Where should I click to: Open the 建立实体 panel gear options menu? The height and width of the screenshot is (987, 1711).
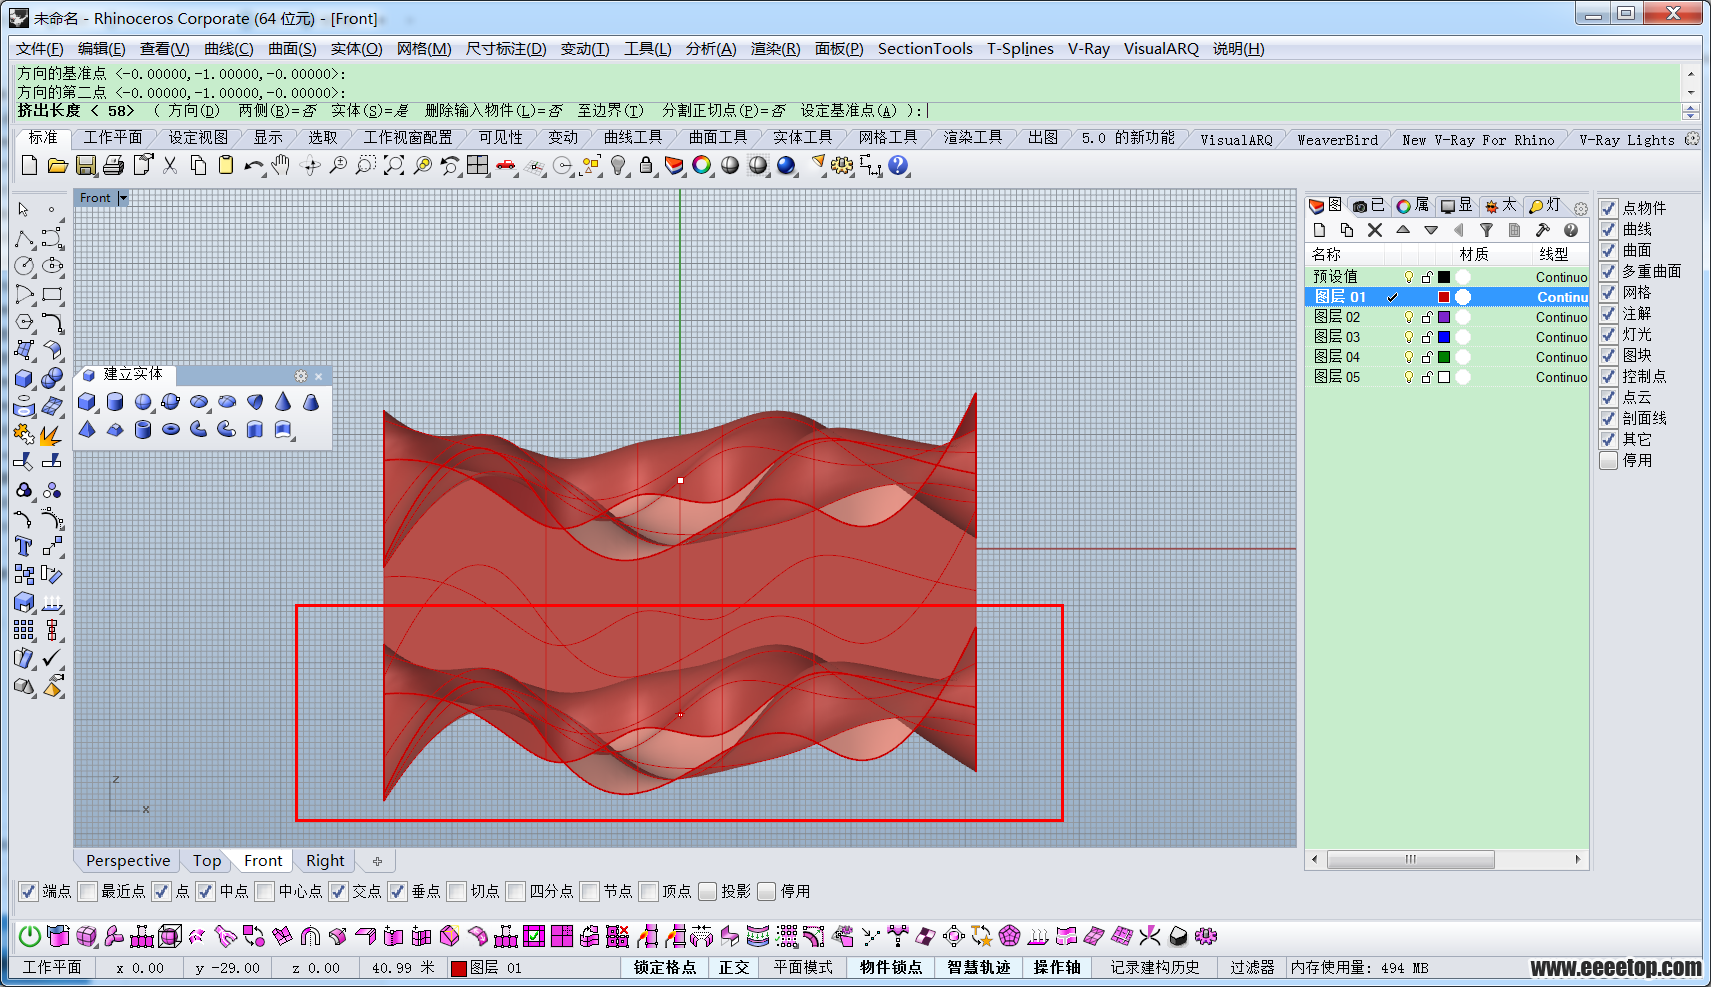click(x=301, y=376)
